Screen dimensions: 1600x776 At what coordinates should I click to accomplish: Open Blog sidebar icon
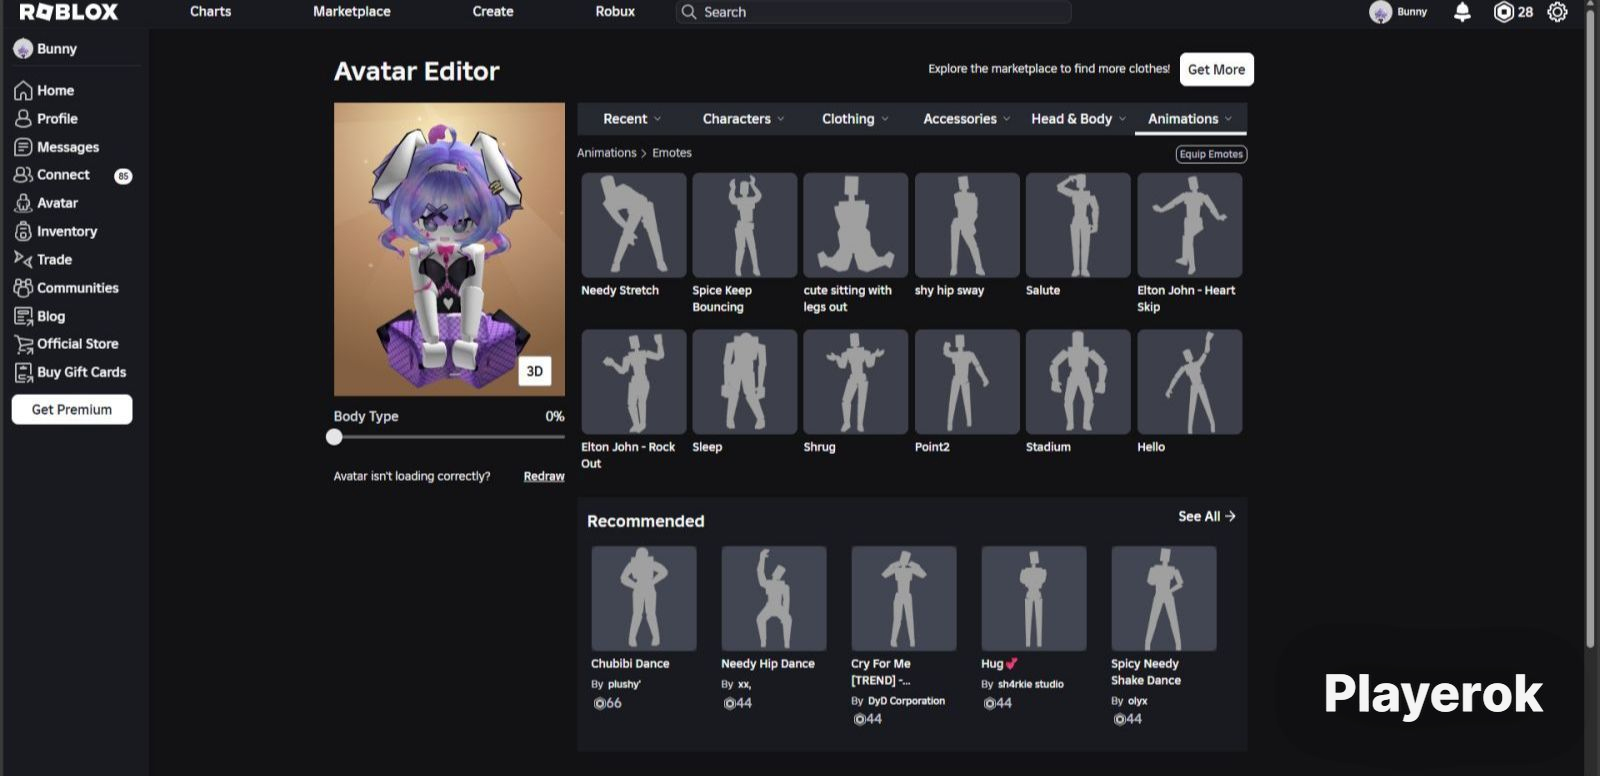(23, 316)
